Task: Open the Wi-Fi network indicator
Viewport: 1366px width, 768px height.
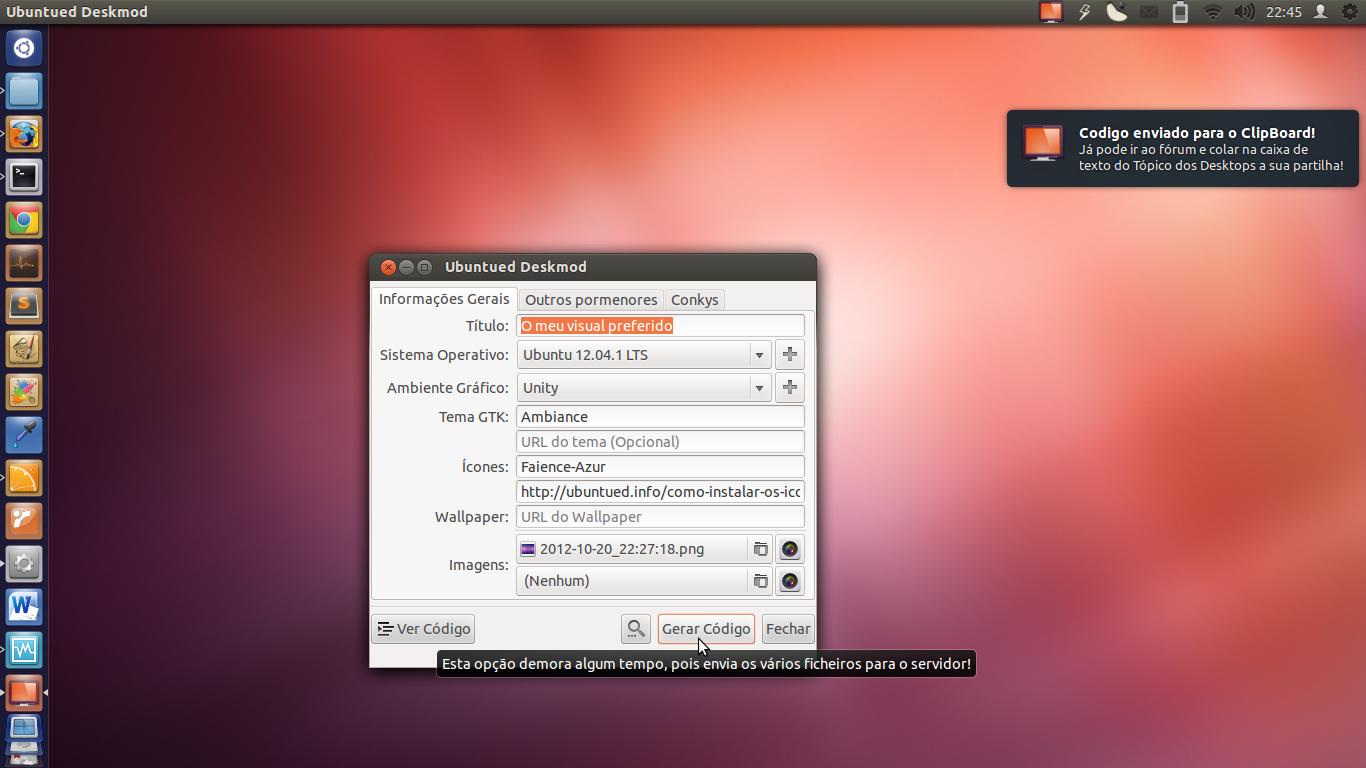Action: pyautogui.click(x=1212, y=12)
